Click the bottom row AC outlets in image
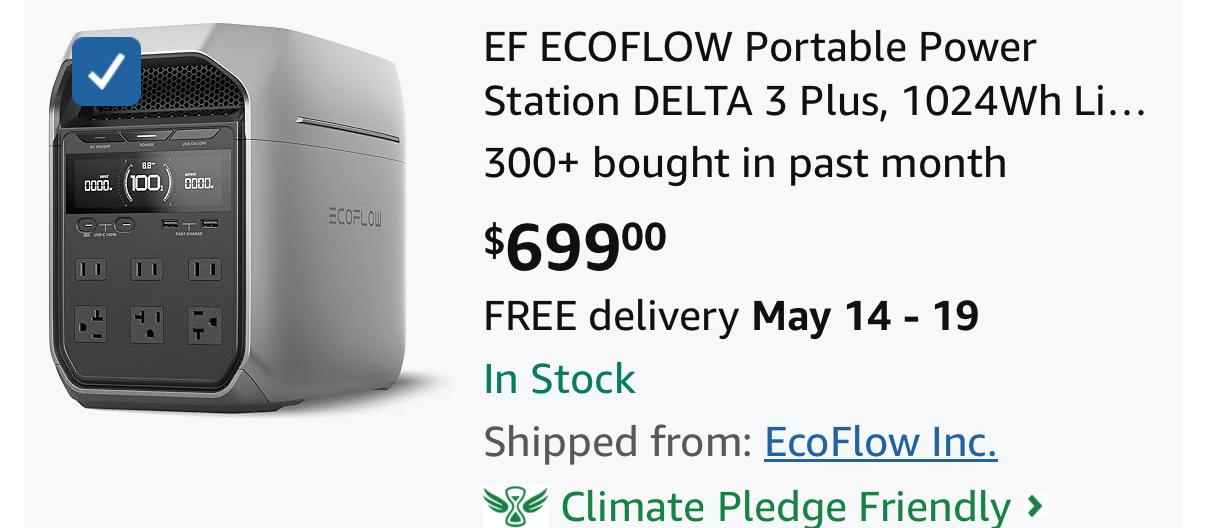 (x=147, y=325)
